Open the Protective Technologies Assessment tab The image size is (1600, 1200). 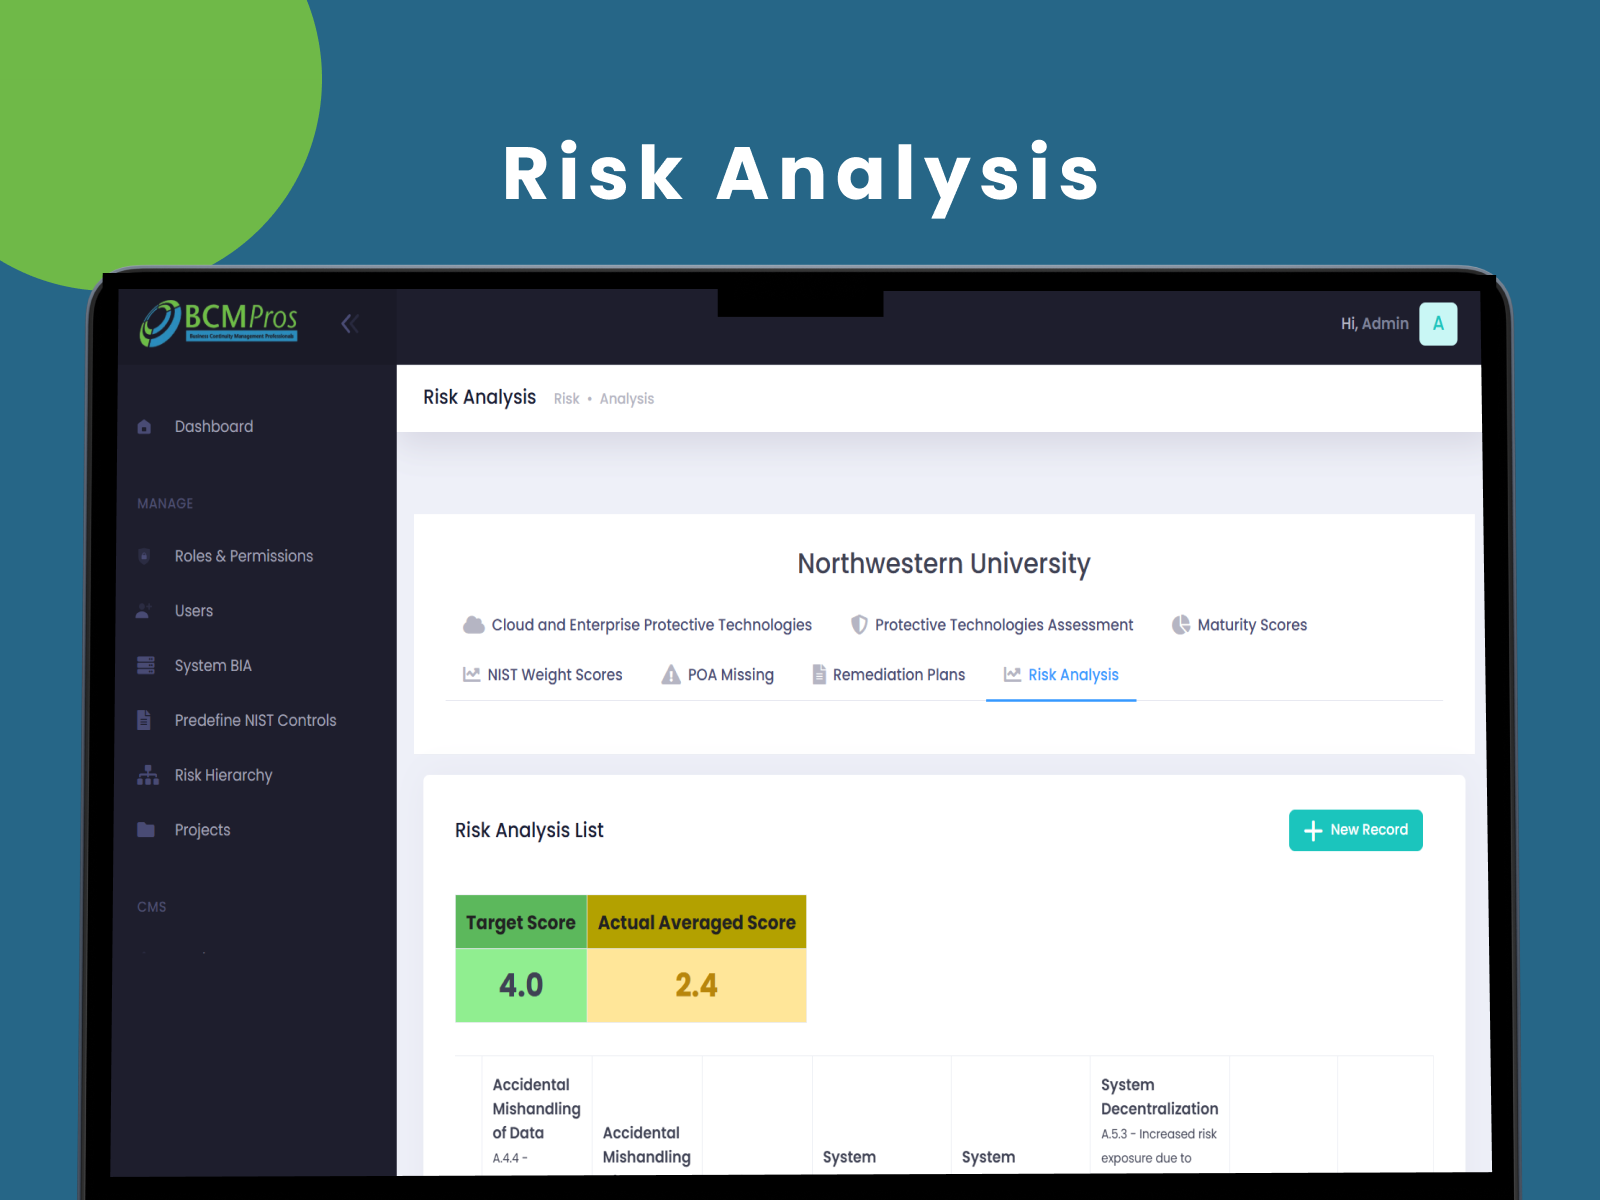(x=992, y=625)
